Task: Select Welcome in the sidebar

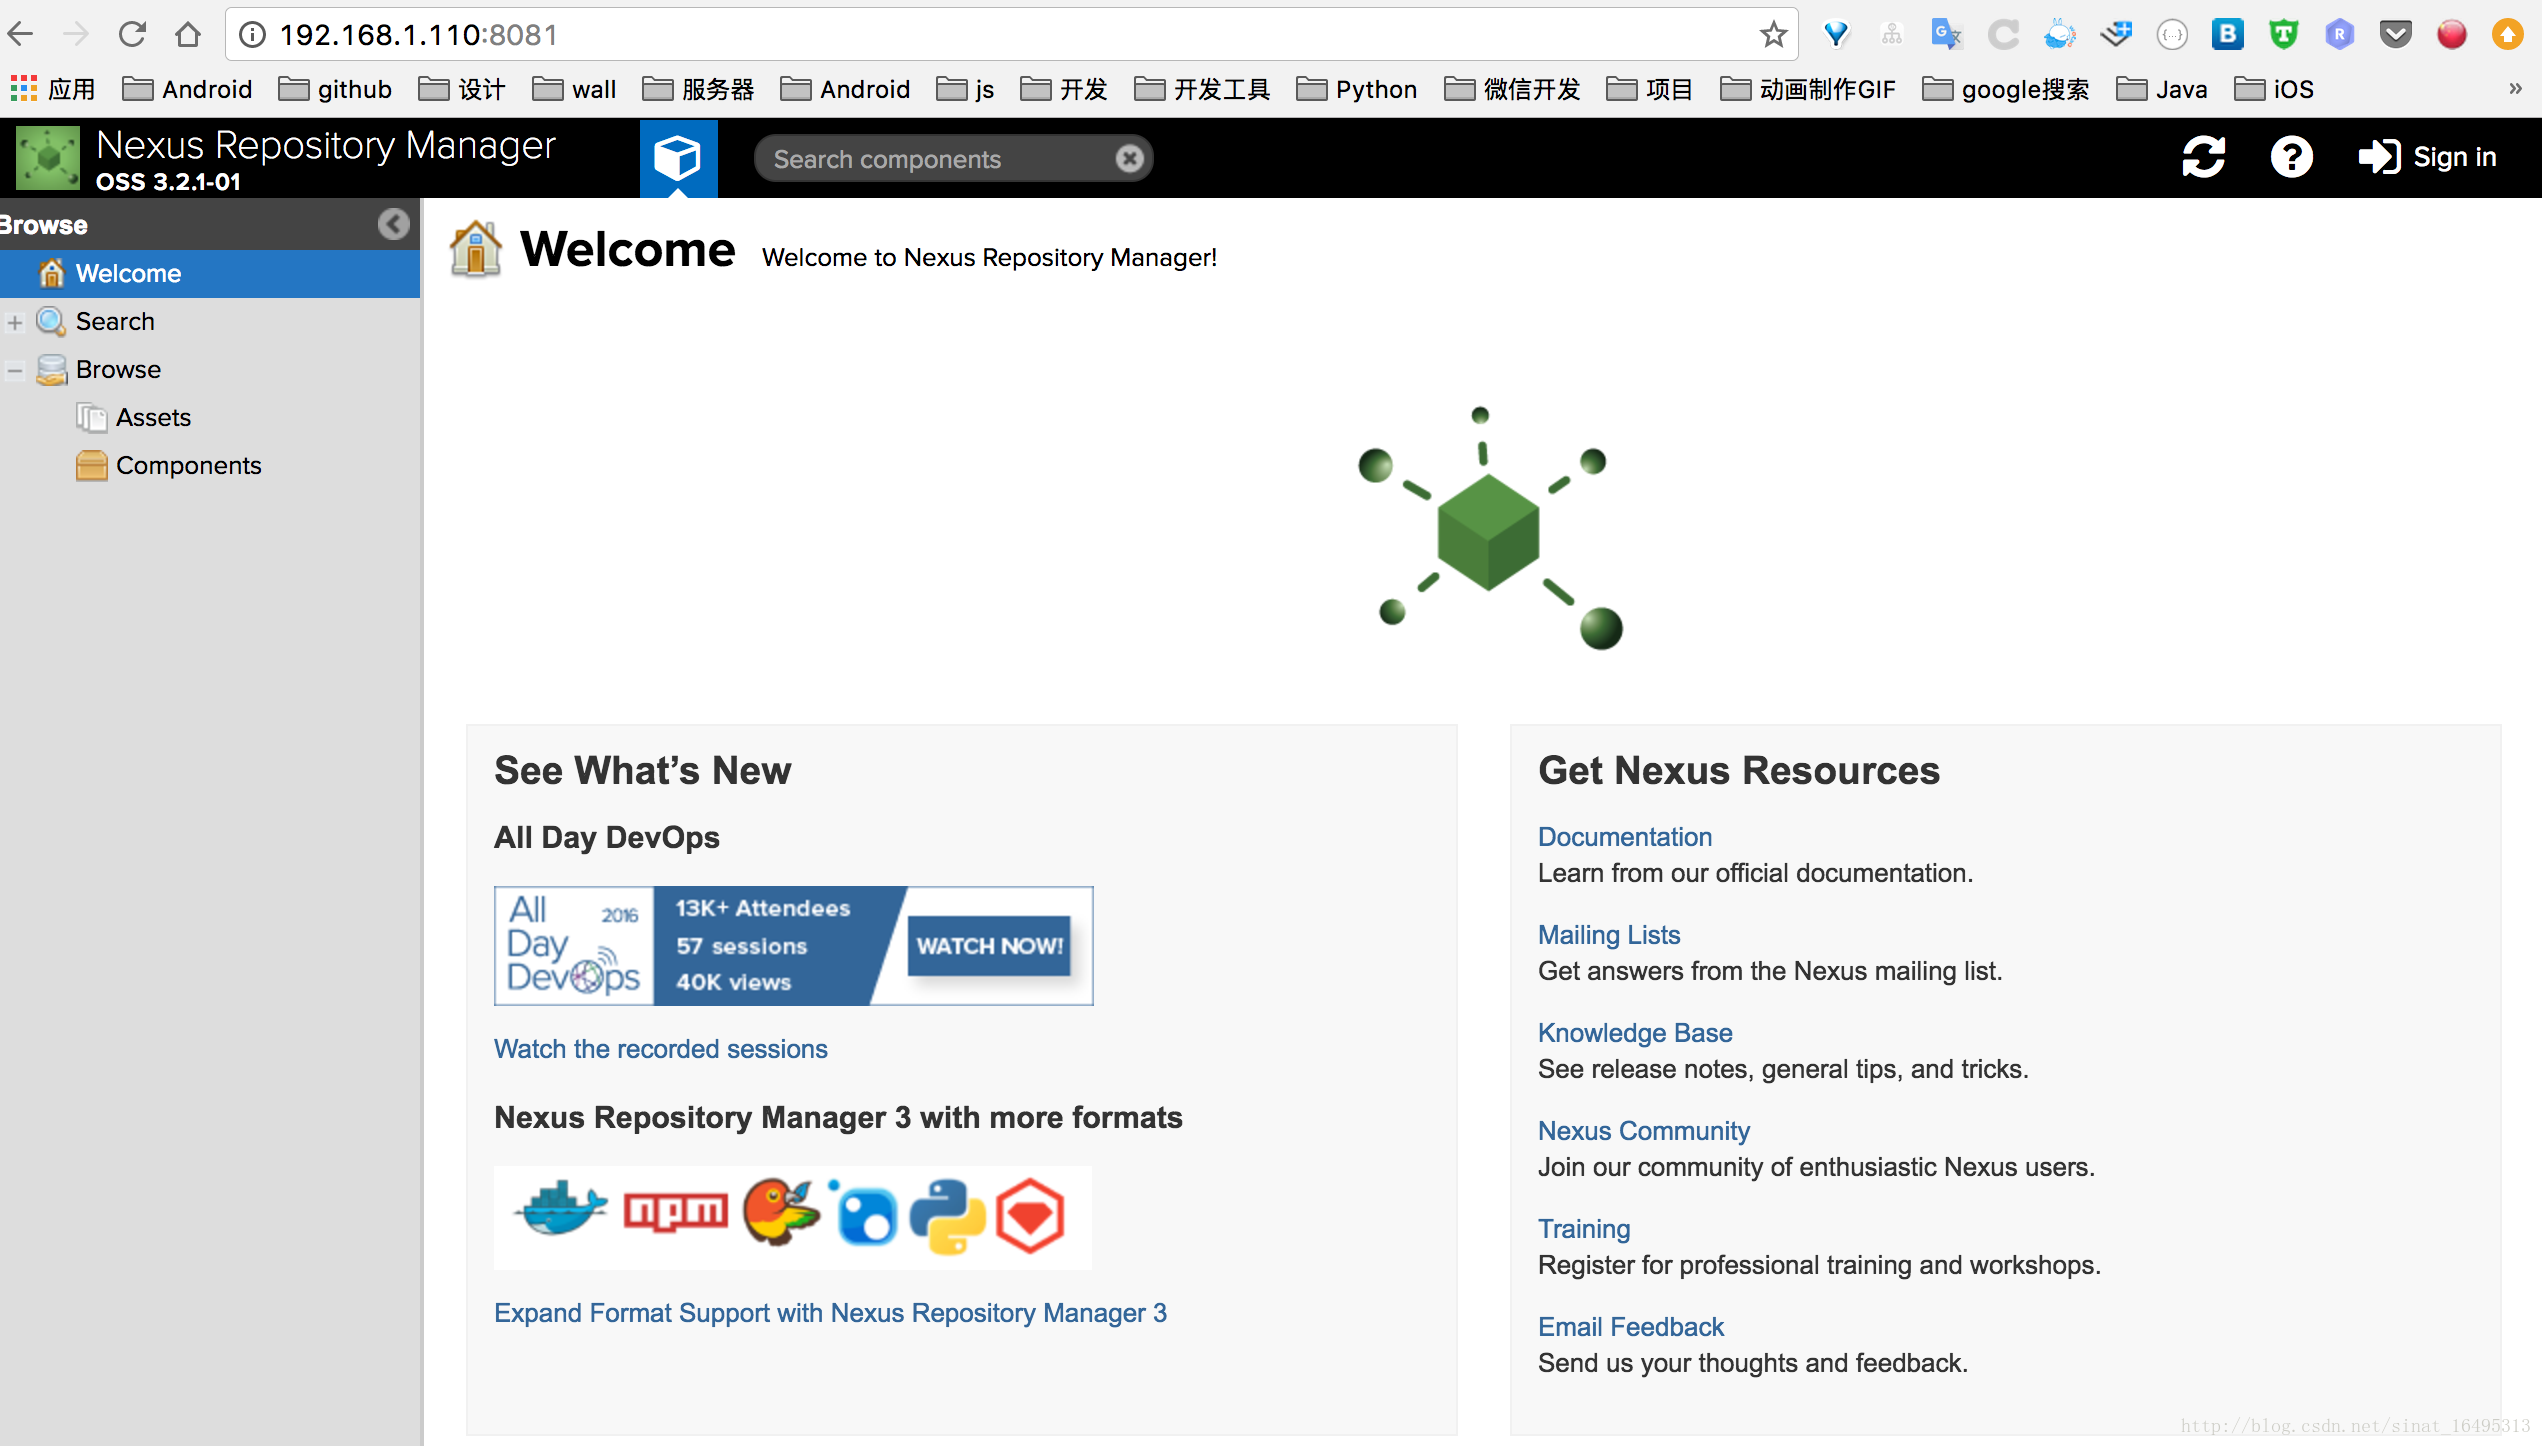Action: (210, 273)
